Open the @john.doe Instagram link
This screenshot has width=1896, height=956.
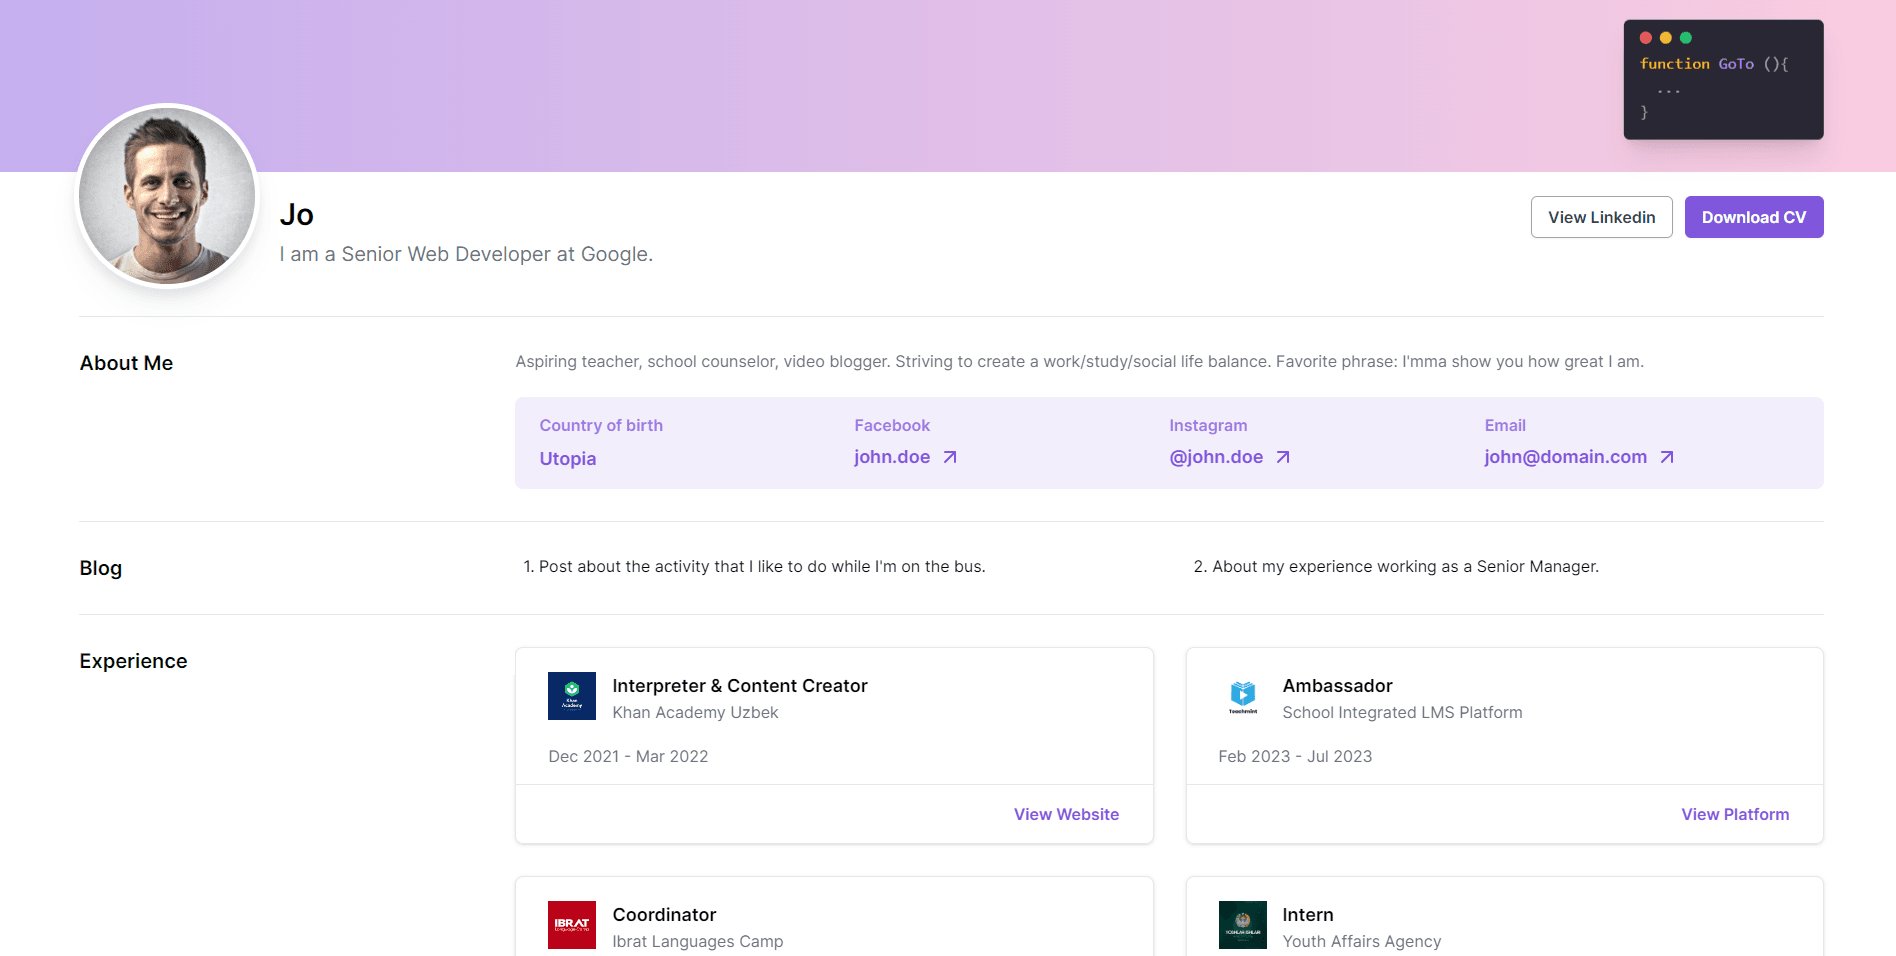click(1216, 457)
